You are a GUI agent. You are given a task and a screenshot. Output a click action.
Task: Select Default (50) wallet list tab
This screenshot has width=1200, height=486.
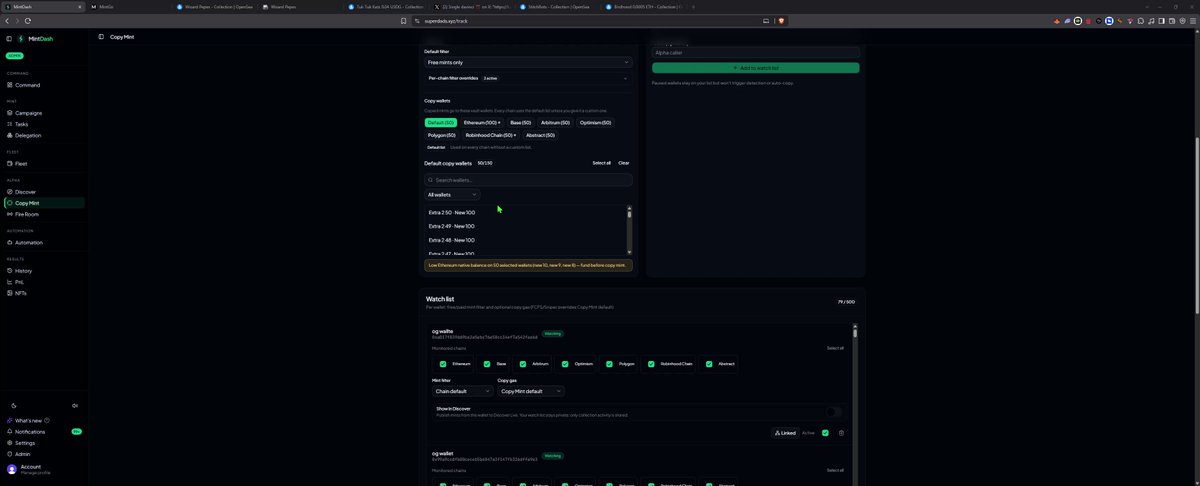pos(441,122)
